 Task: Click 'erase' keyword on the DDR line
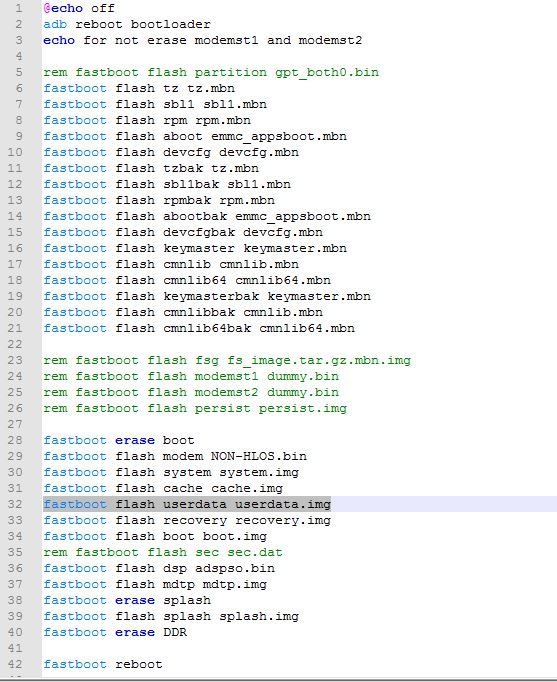point(135,632)
